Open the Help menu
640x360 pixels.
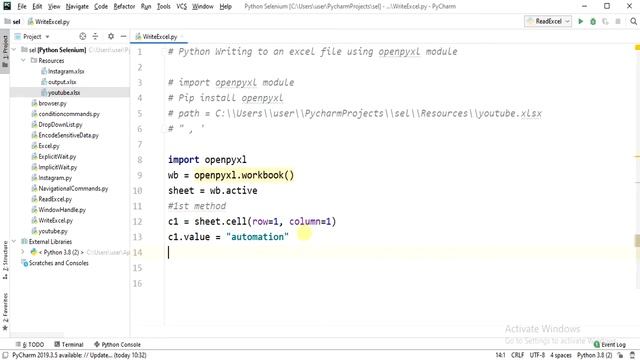pyautogui.click(x=225, y=7)
